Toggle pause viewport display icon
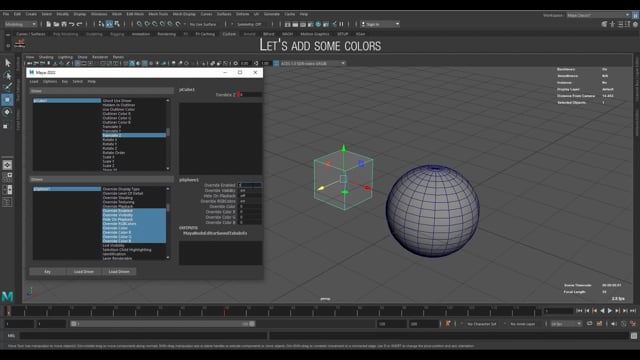The image size is (640, 360). click(342, 24)
